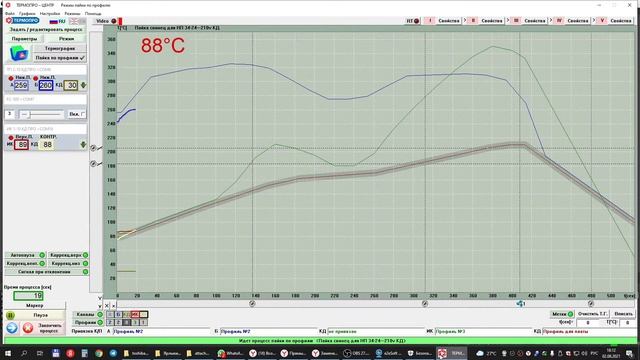
Task: Open Windows Start menu
Action: coord(8,353)
